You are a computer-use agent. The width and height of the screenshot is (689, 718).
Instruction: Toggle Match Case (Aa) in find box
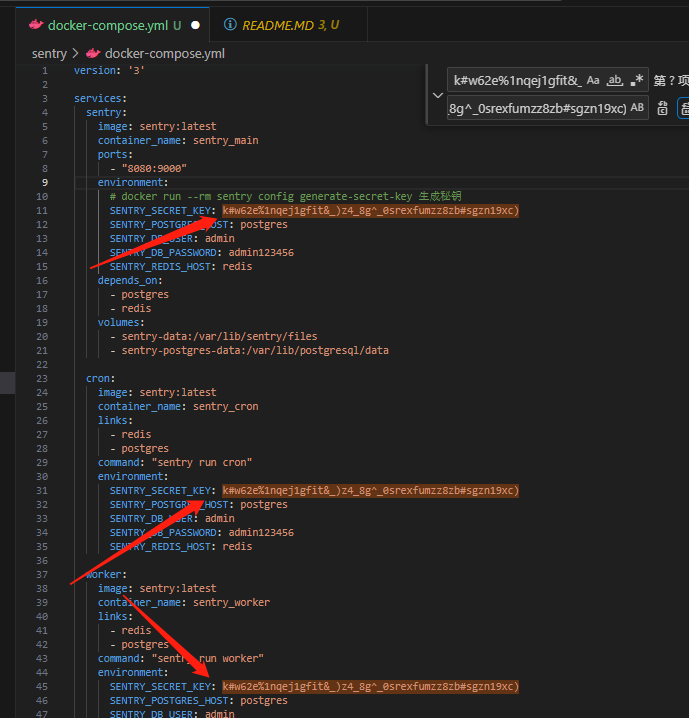(593, 81)
